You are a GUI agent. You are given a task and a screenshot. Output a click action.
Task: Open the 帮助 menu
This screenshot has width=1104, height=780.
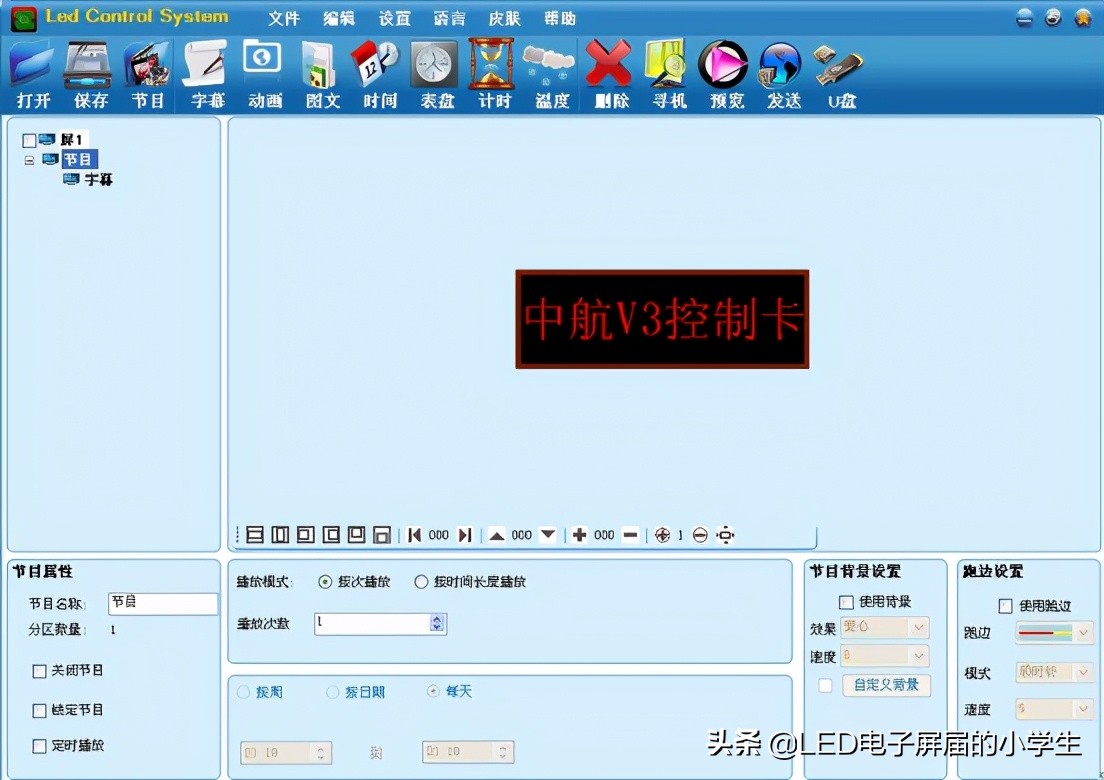(x=560, y=17)
